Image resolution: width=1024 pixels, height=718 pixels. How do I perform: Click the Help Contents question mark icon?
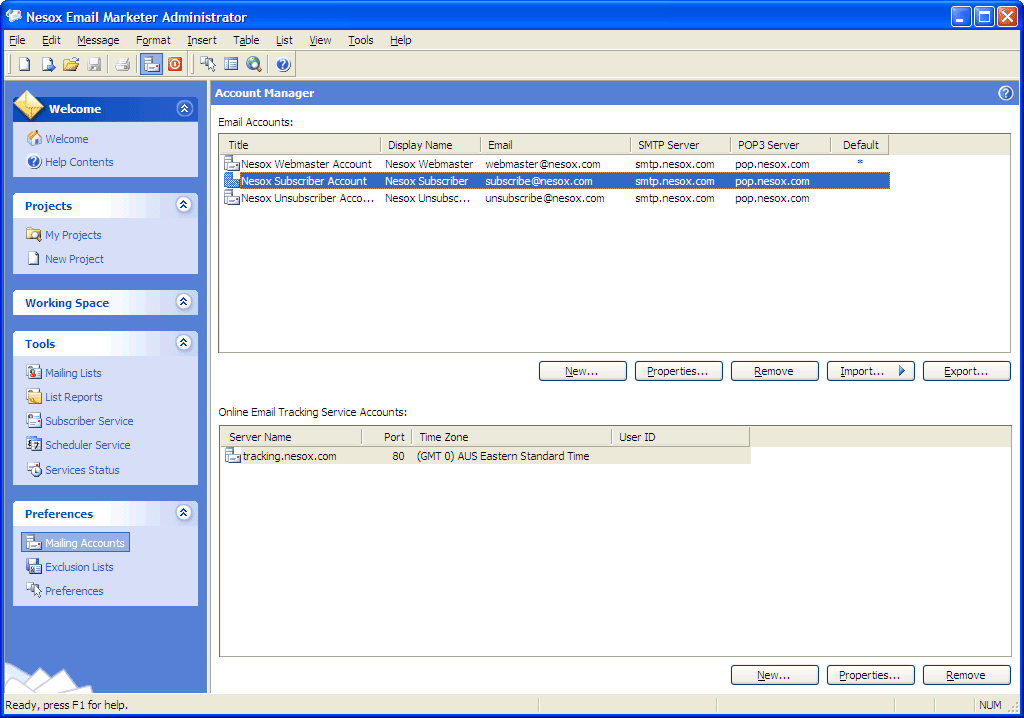click(x=34, y=161)
